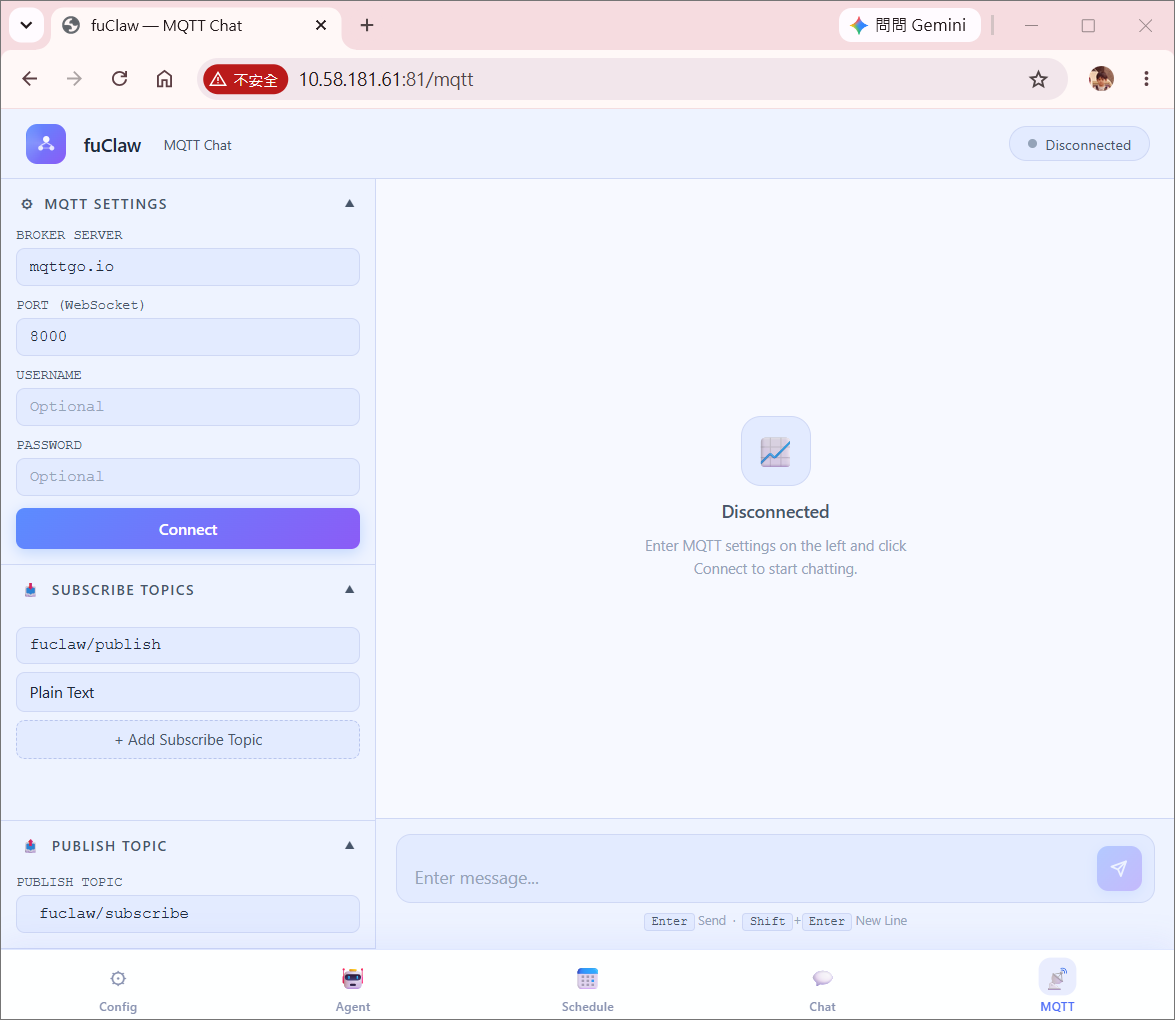Image resolution: width=1175 pixels, height=1020 pixels.
Task: Open a new browser tab
Action: pos(366,25)
